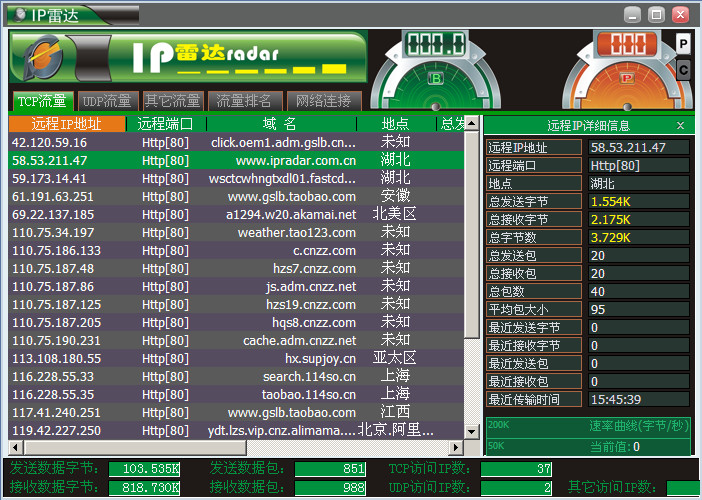Sort by 远程端口 column header
The image size is (702, 500).
pyautogui.click(x=166, y=124)
